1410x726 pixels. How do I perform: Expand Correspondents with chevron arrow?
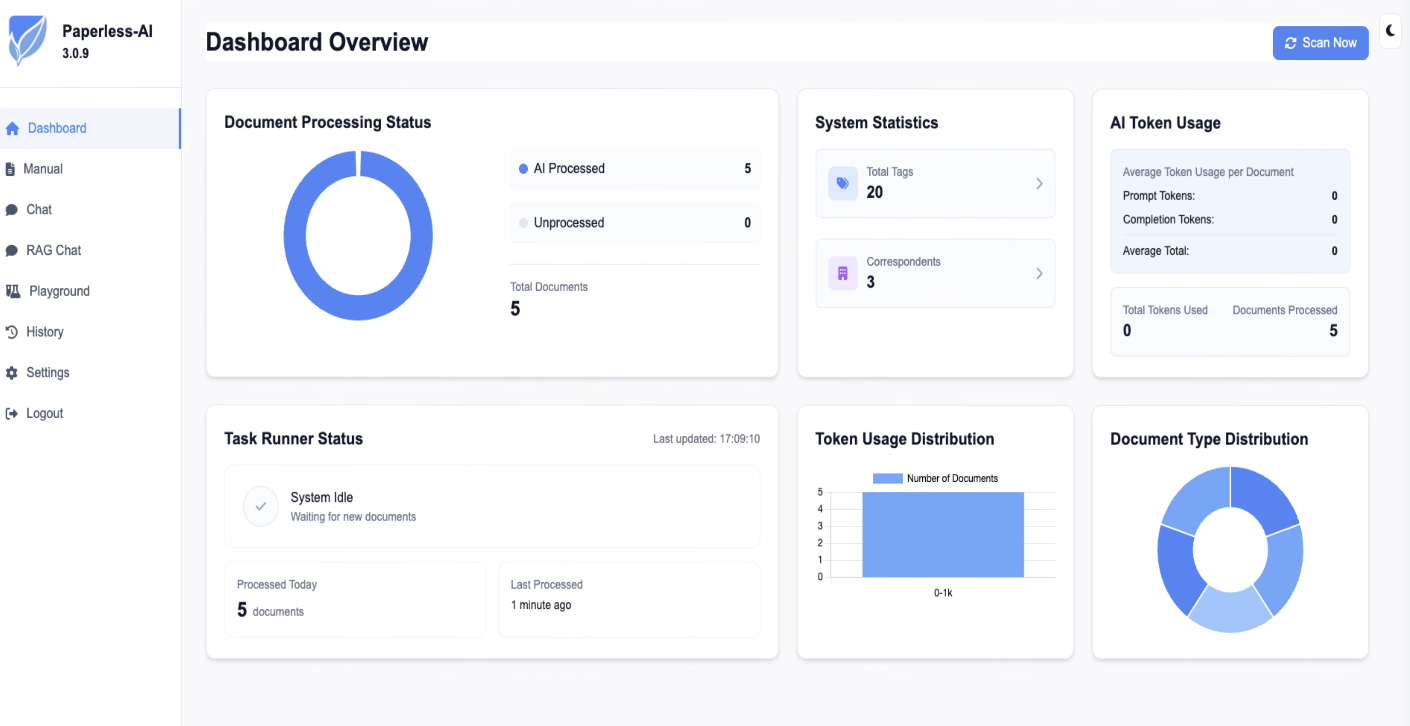pyautogui.click(x=1039, y=273)
